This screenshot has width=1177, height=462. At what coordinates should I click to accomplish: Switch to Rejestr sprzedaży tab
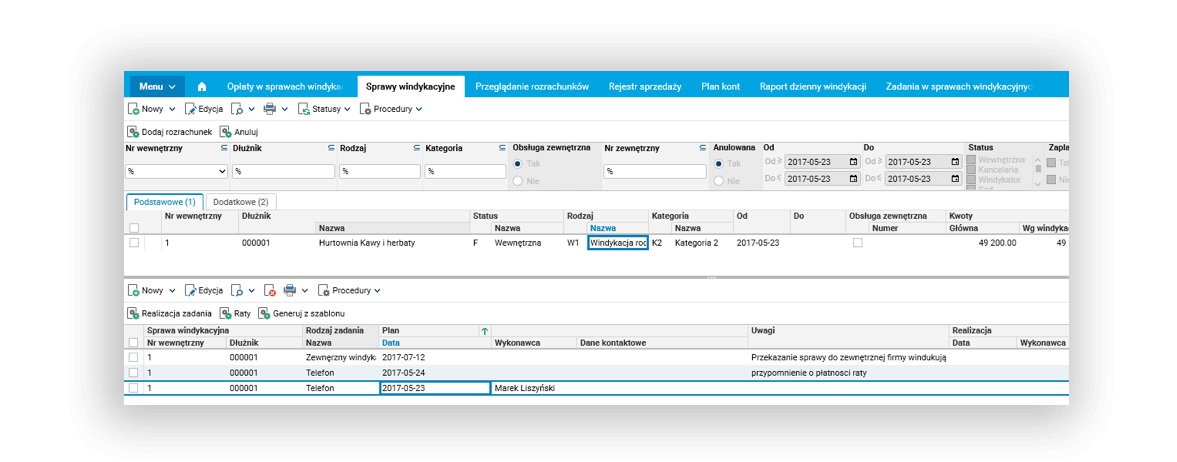coord(645,86)
